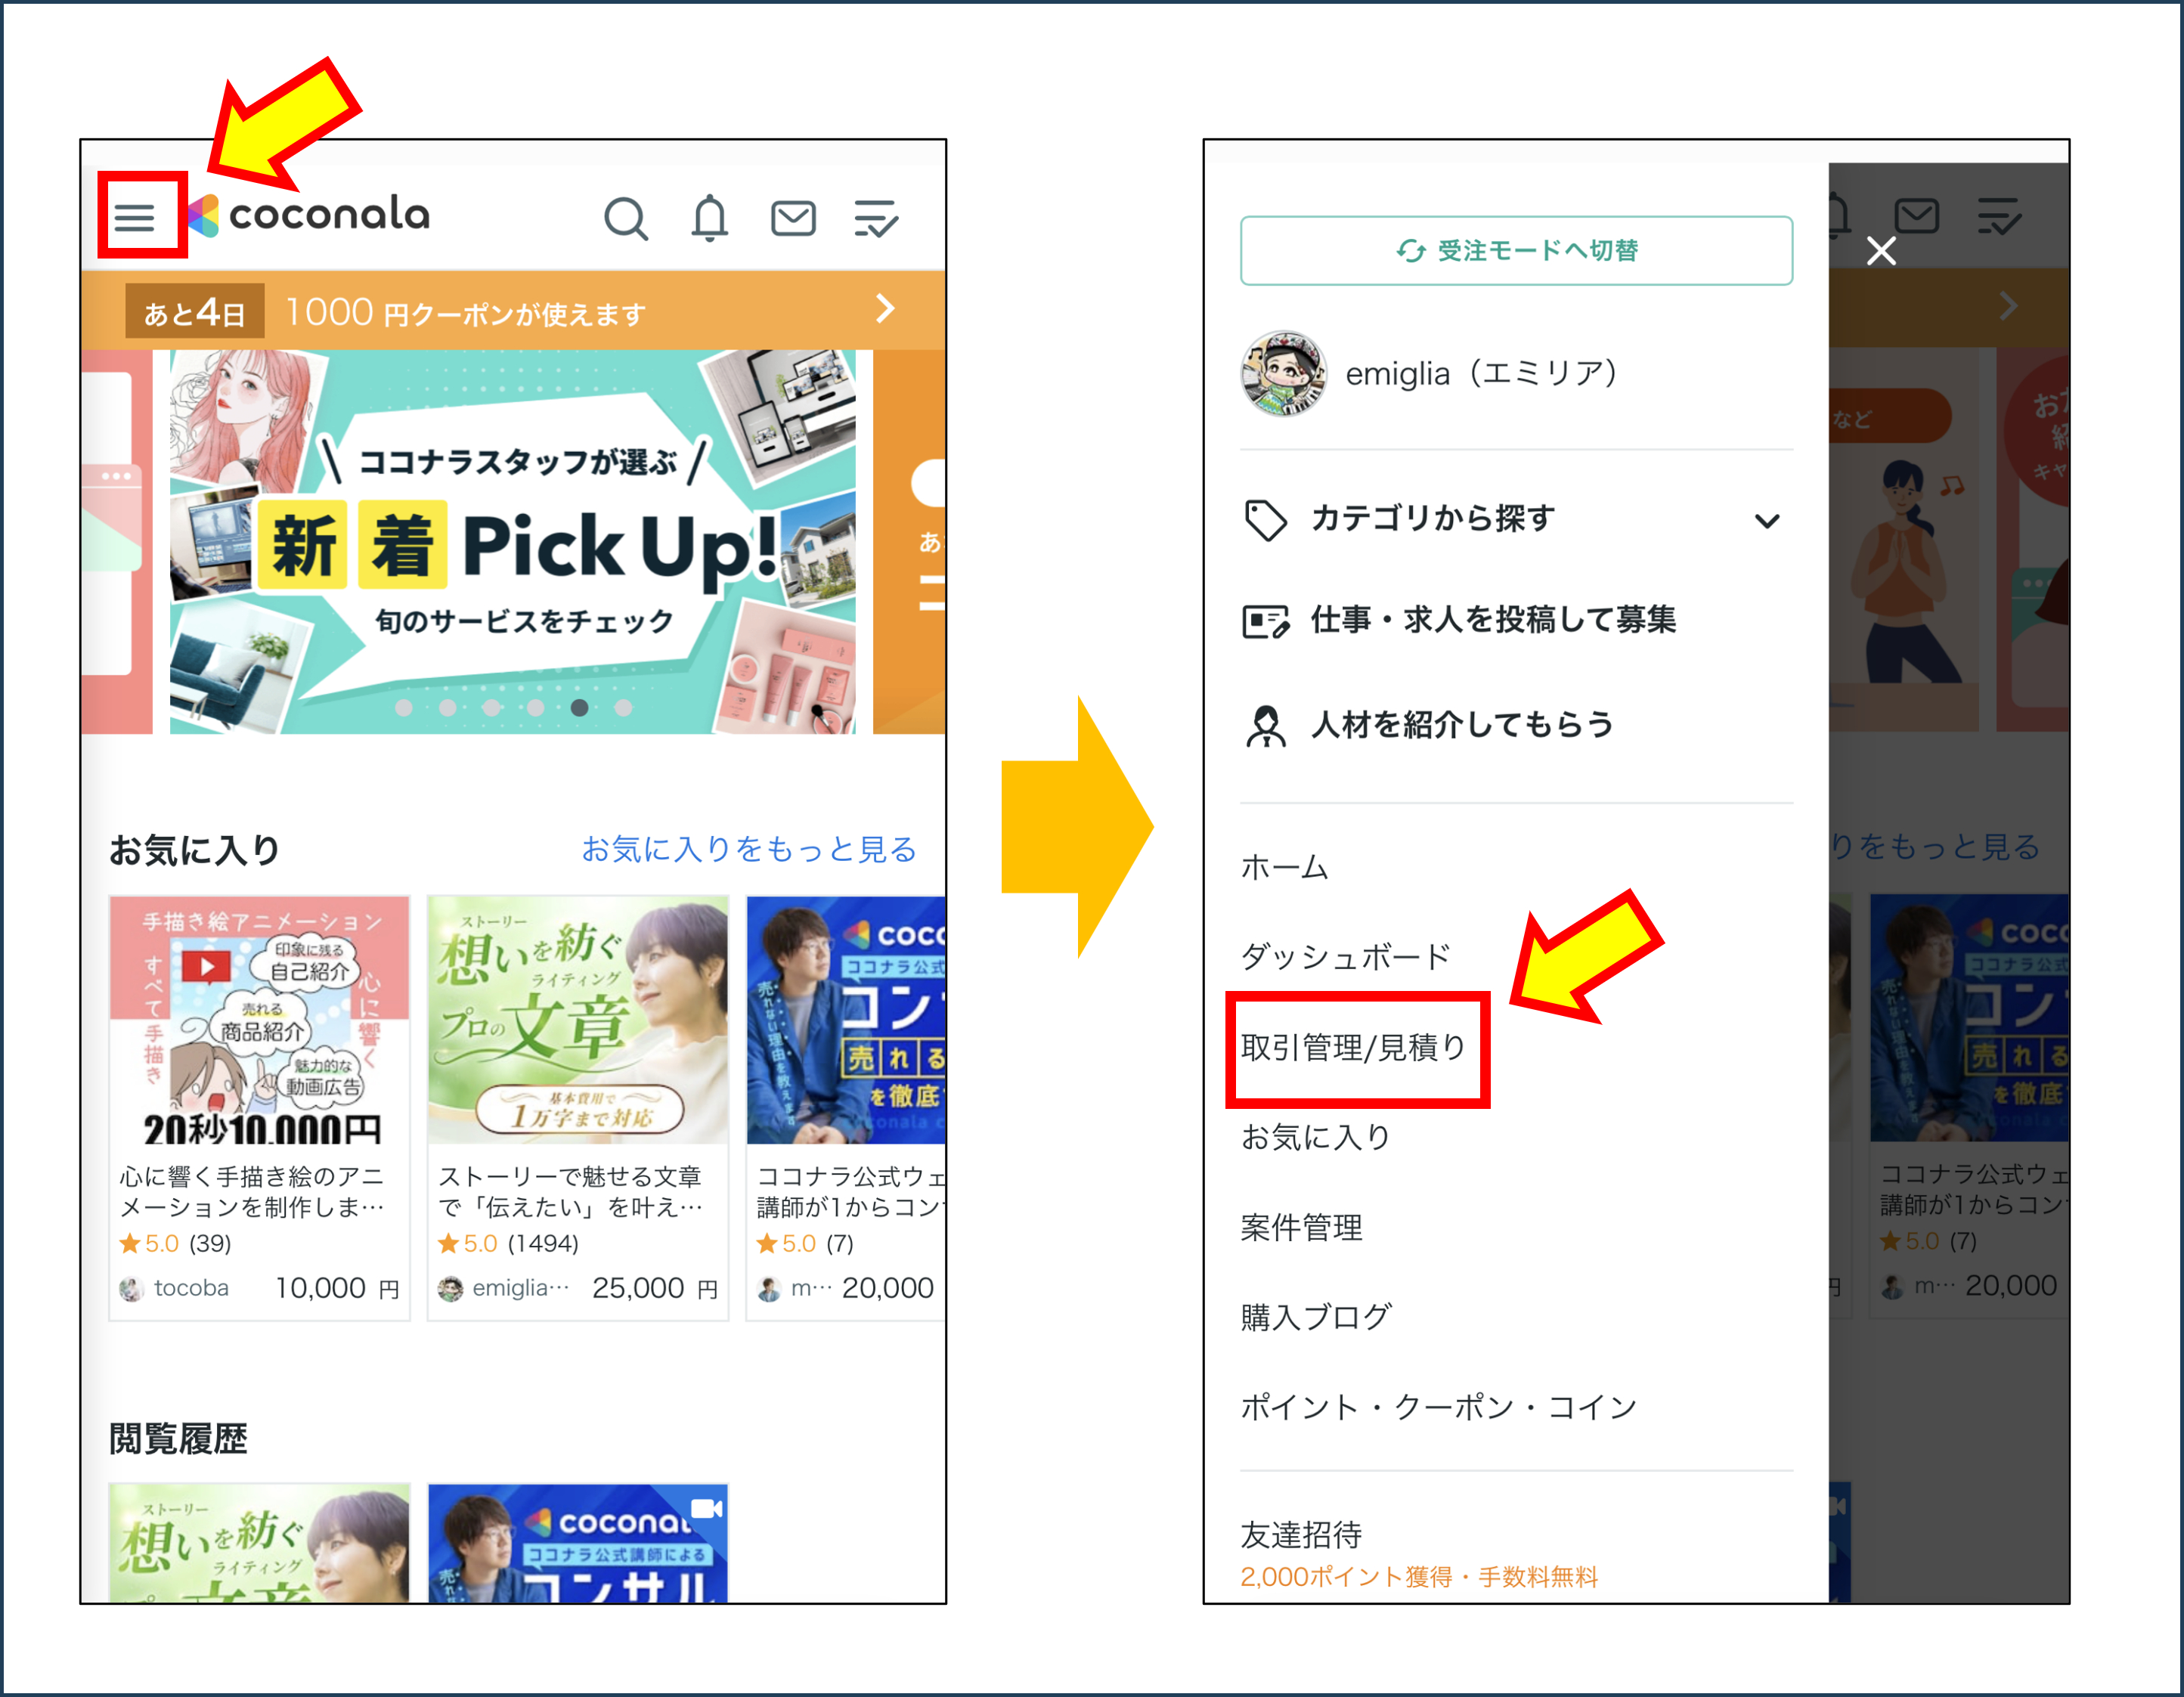
Task: Go to ホーム in the side menu
Action: pos(1284,867)
